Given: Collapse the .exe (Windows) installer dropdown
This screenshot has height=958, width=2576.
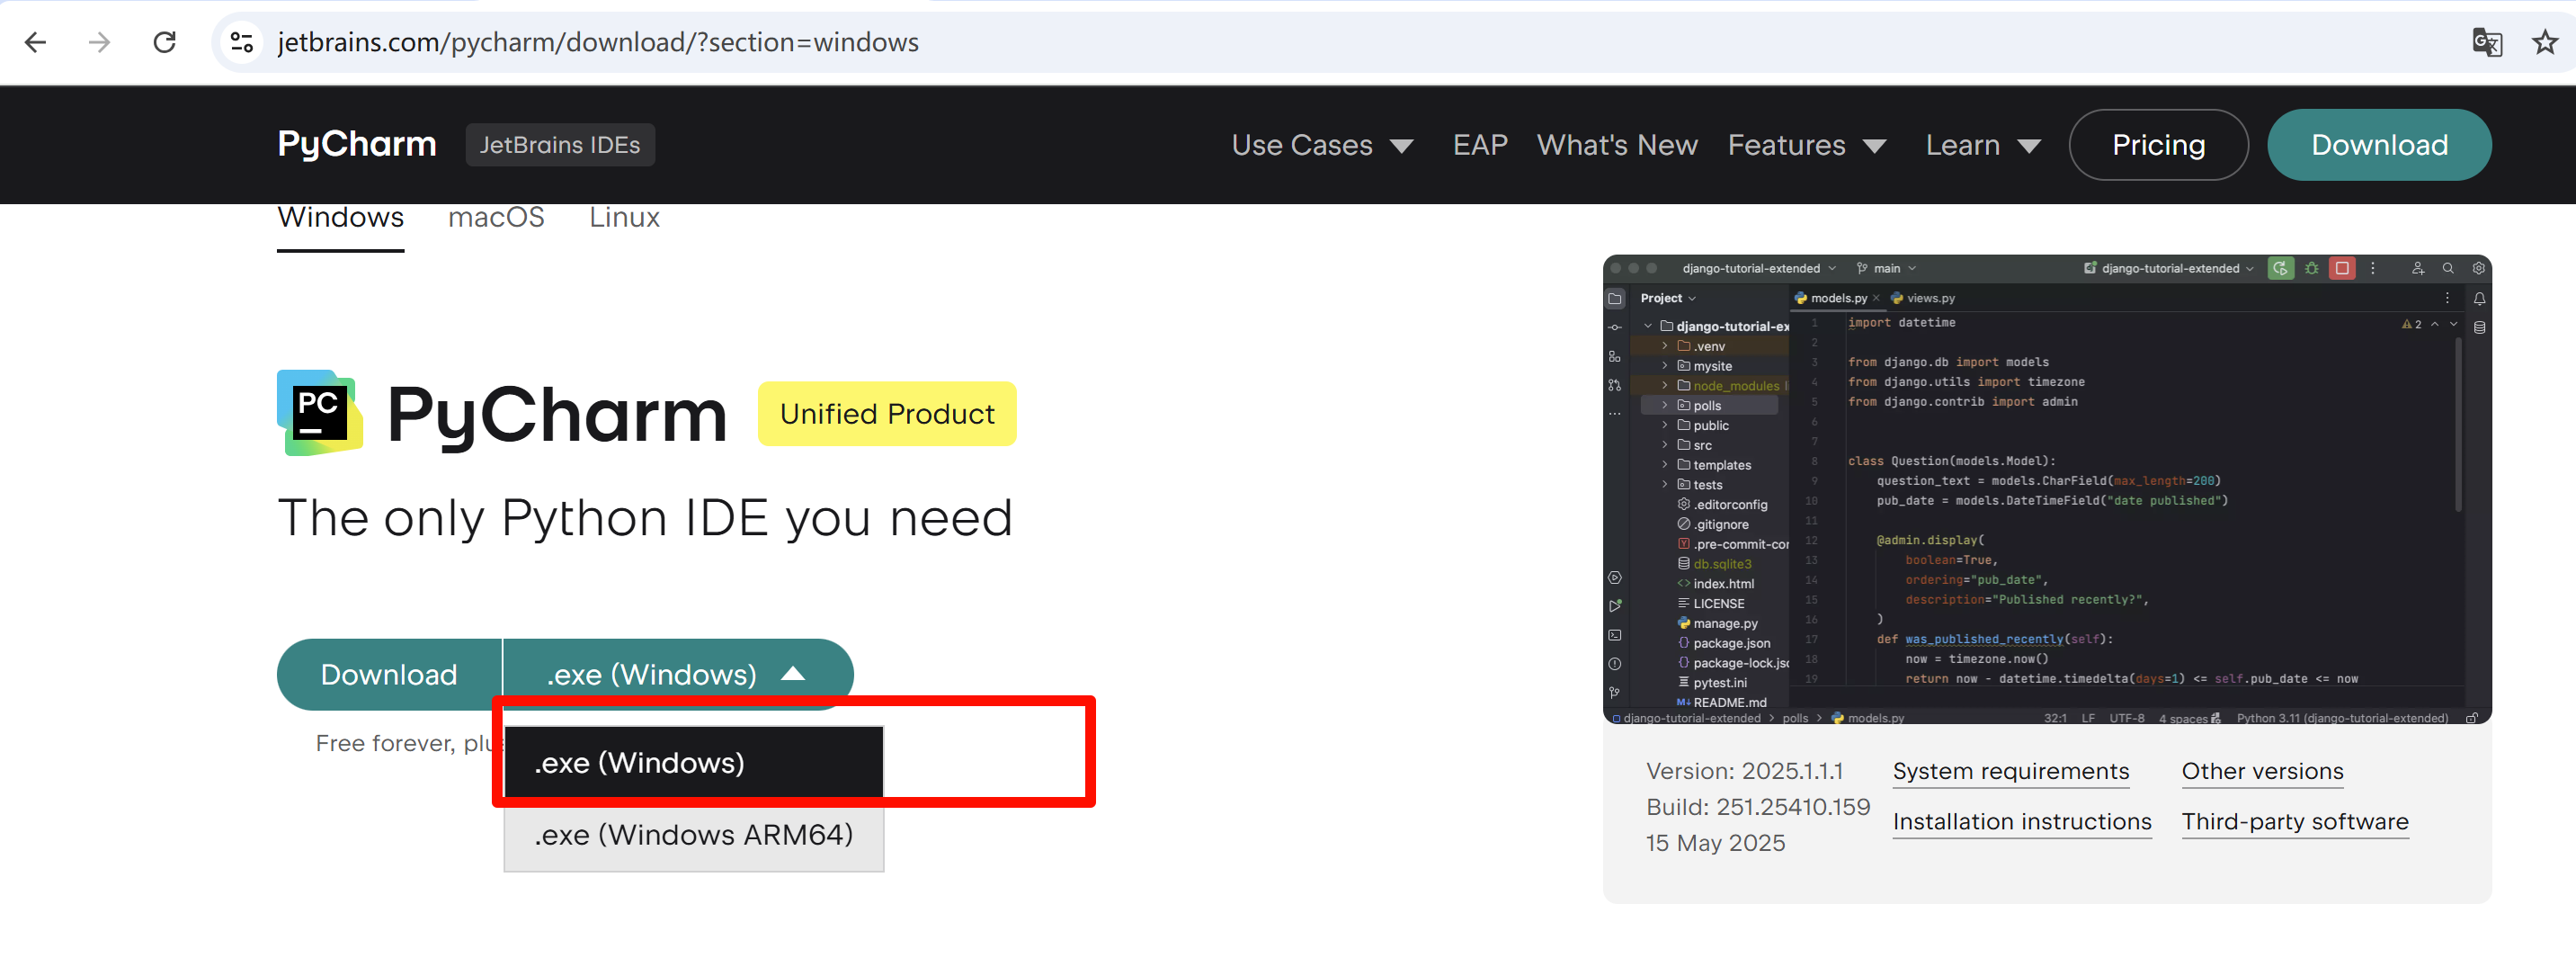Looking at the screenshot, I should (677, 675).
